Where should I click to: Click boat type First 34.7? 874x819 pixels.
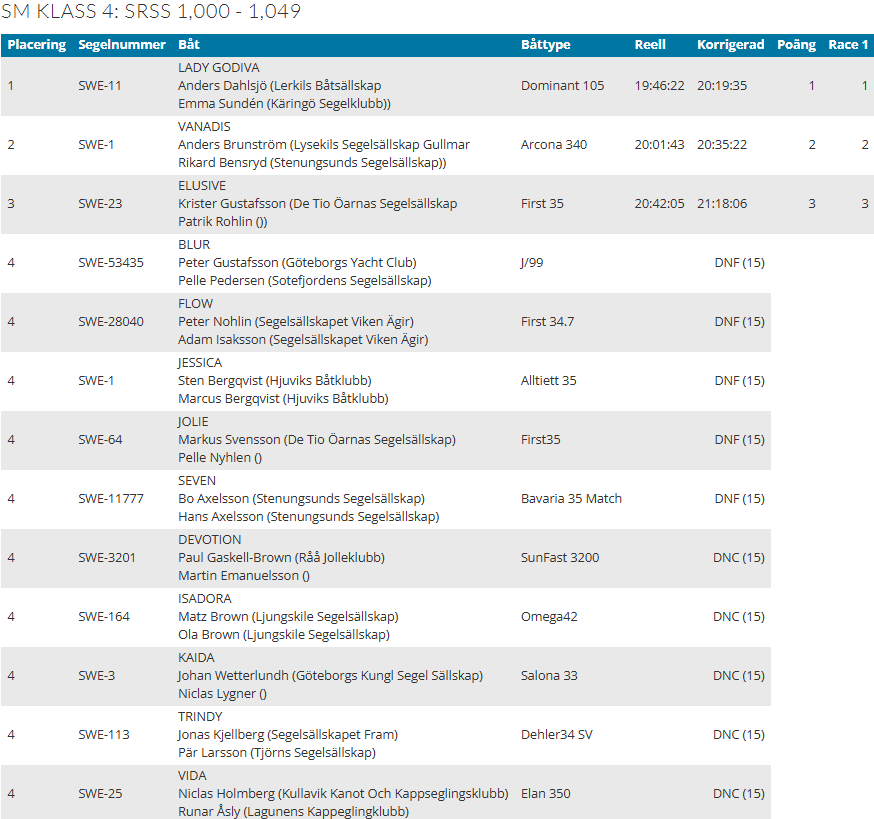pos(547,322)
